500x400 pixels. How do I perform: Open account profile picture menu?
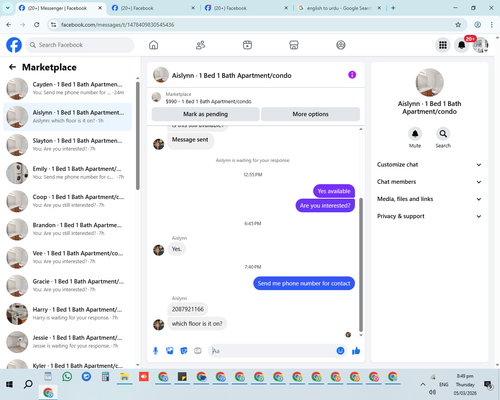[481, 45]
